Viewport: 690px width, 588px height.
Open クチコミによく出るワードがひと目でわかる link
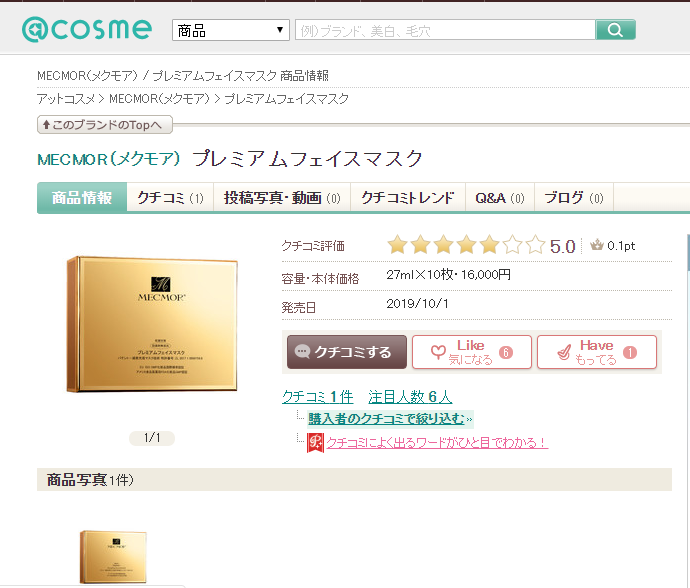[437, 442]
